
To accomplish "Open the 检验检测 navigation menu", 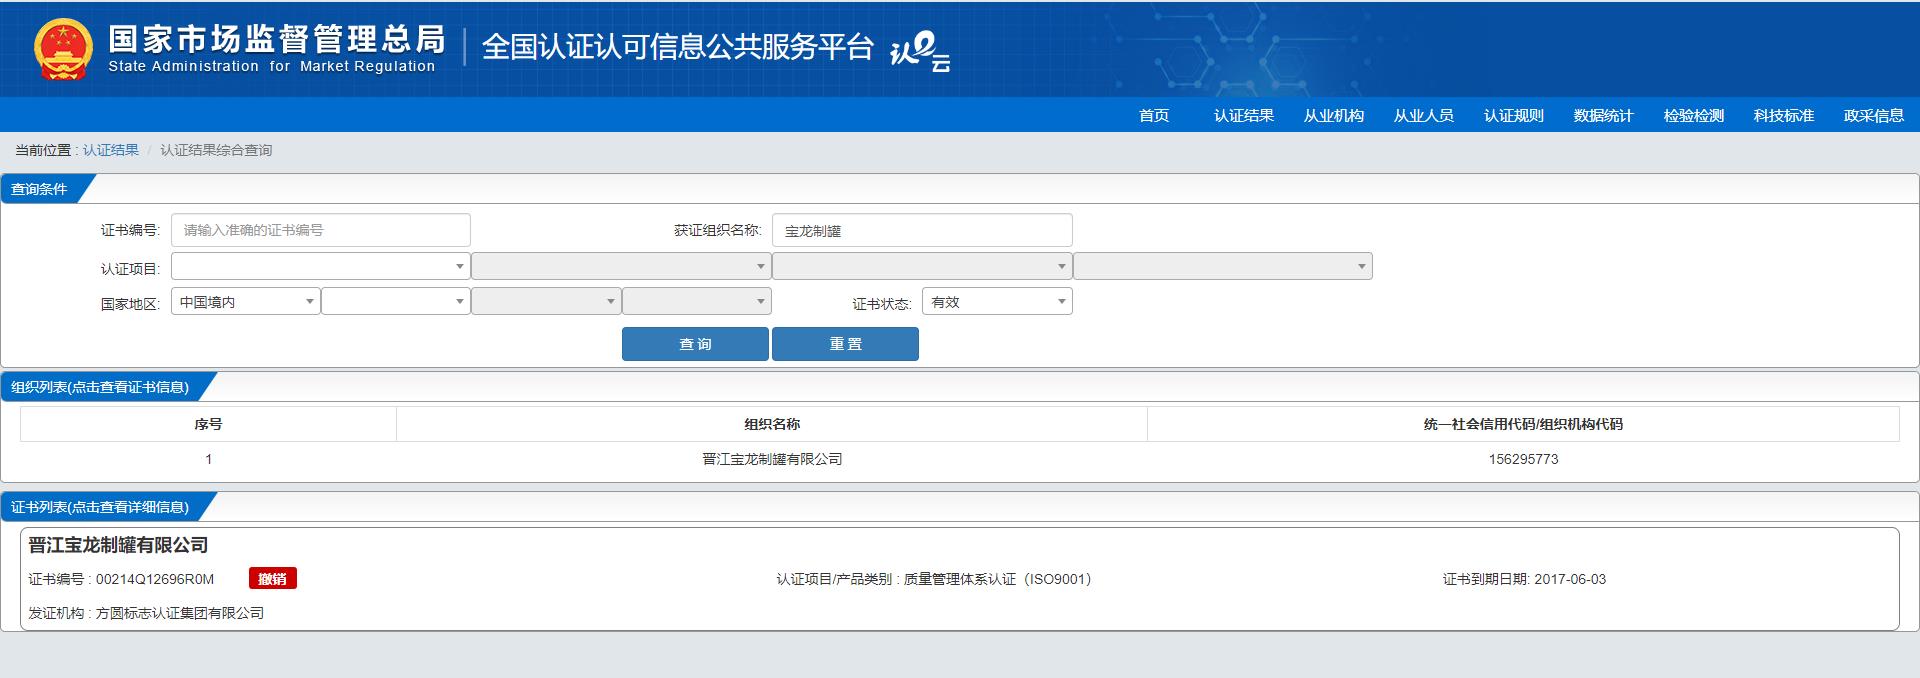I will (x=1694, y=116).
